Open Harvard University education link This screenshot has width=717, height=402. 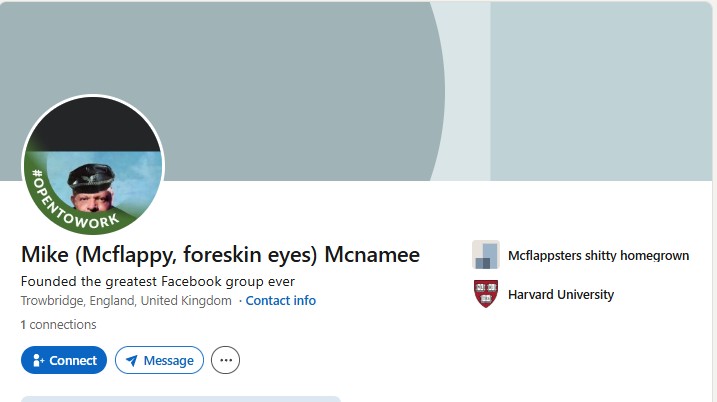560,295
